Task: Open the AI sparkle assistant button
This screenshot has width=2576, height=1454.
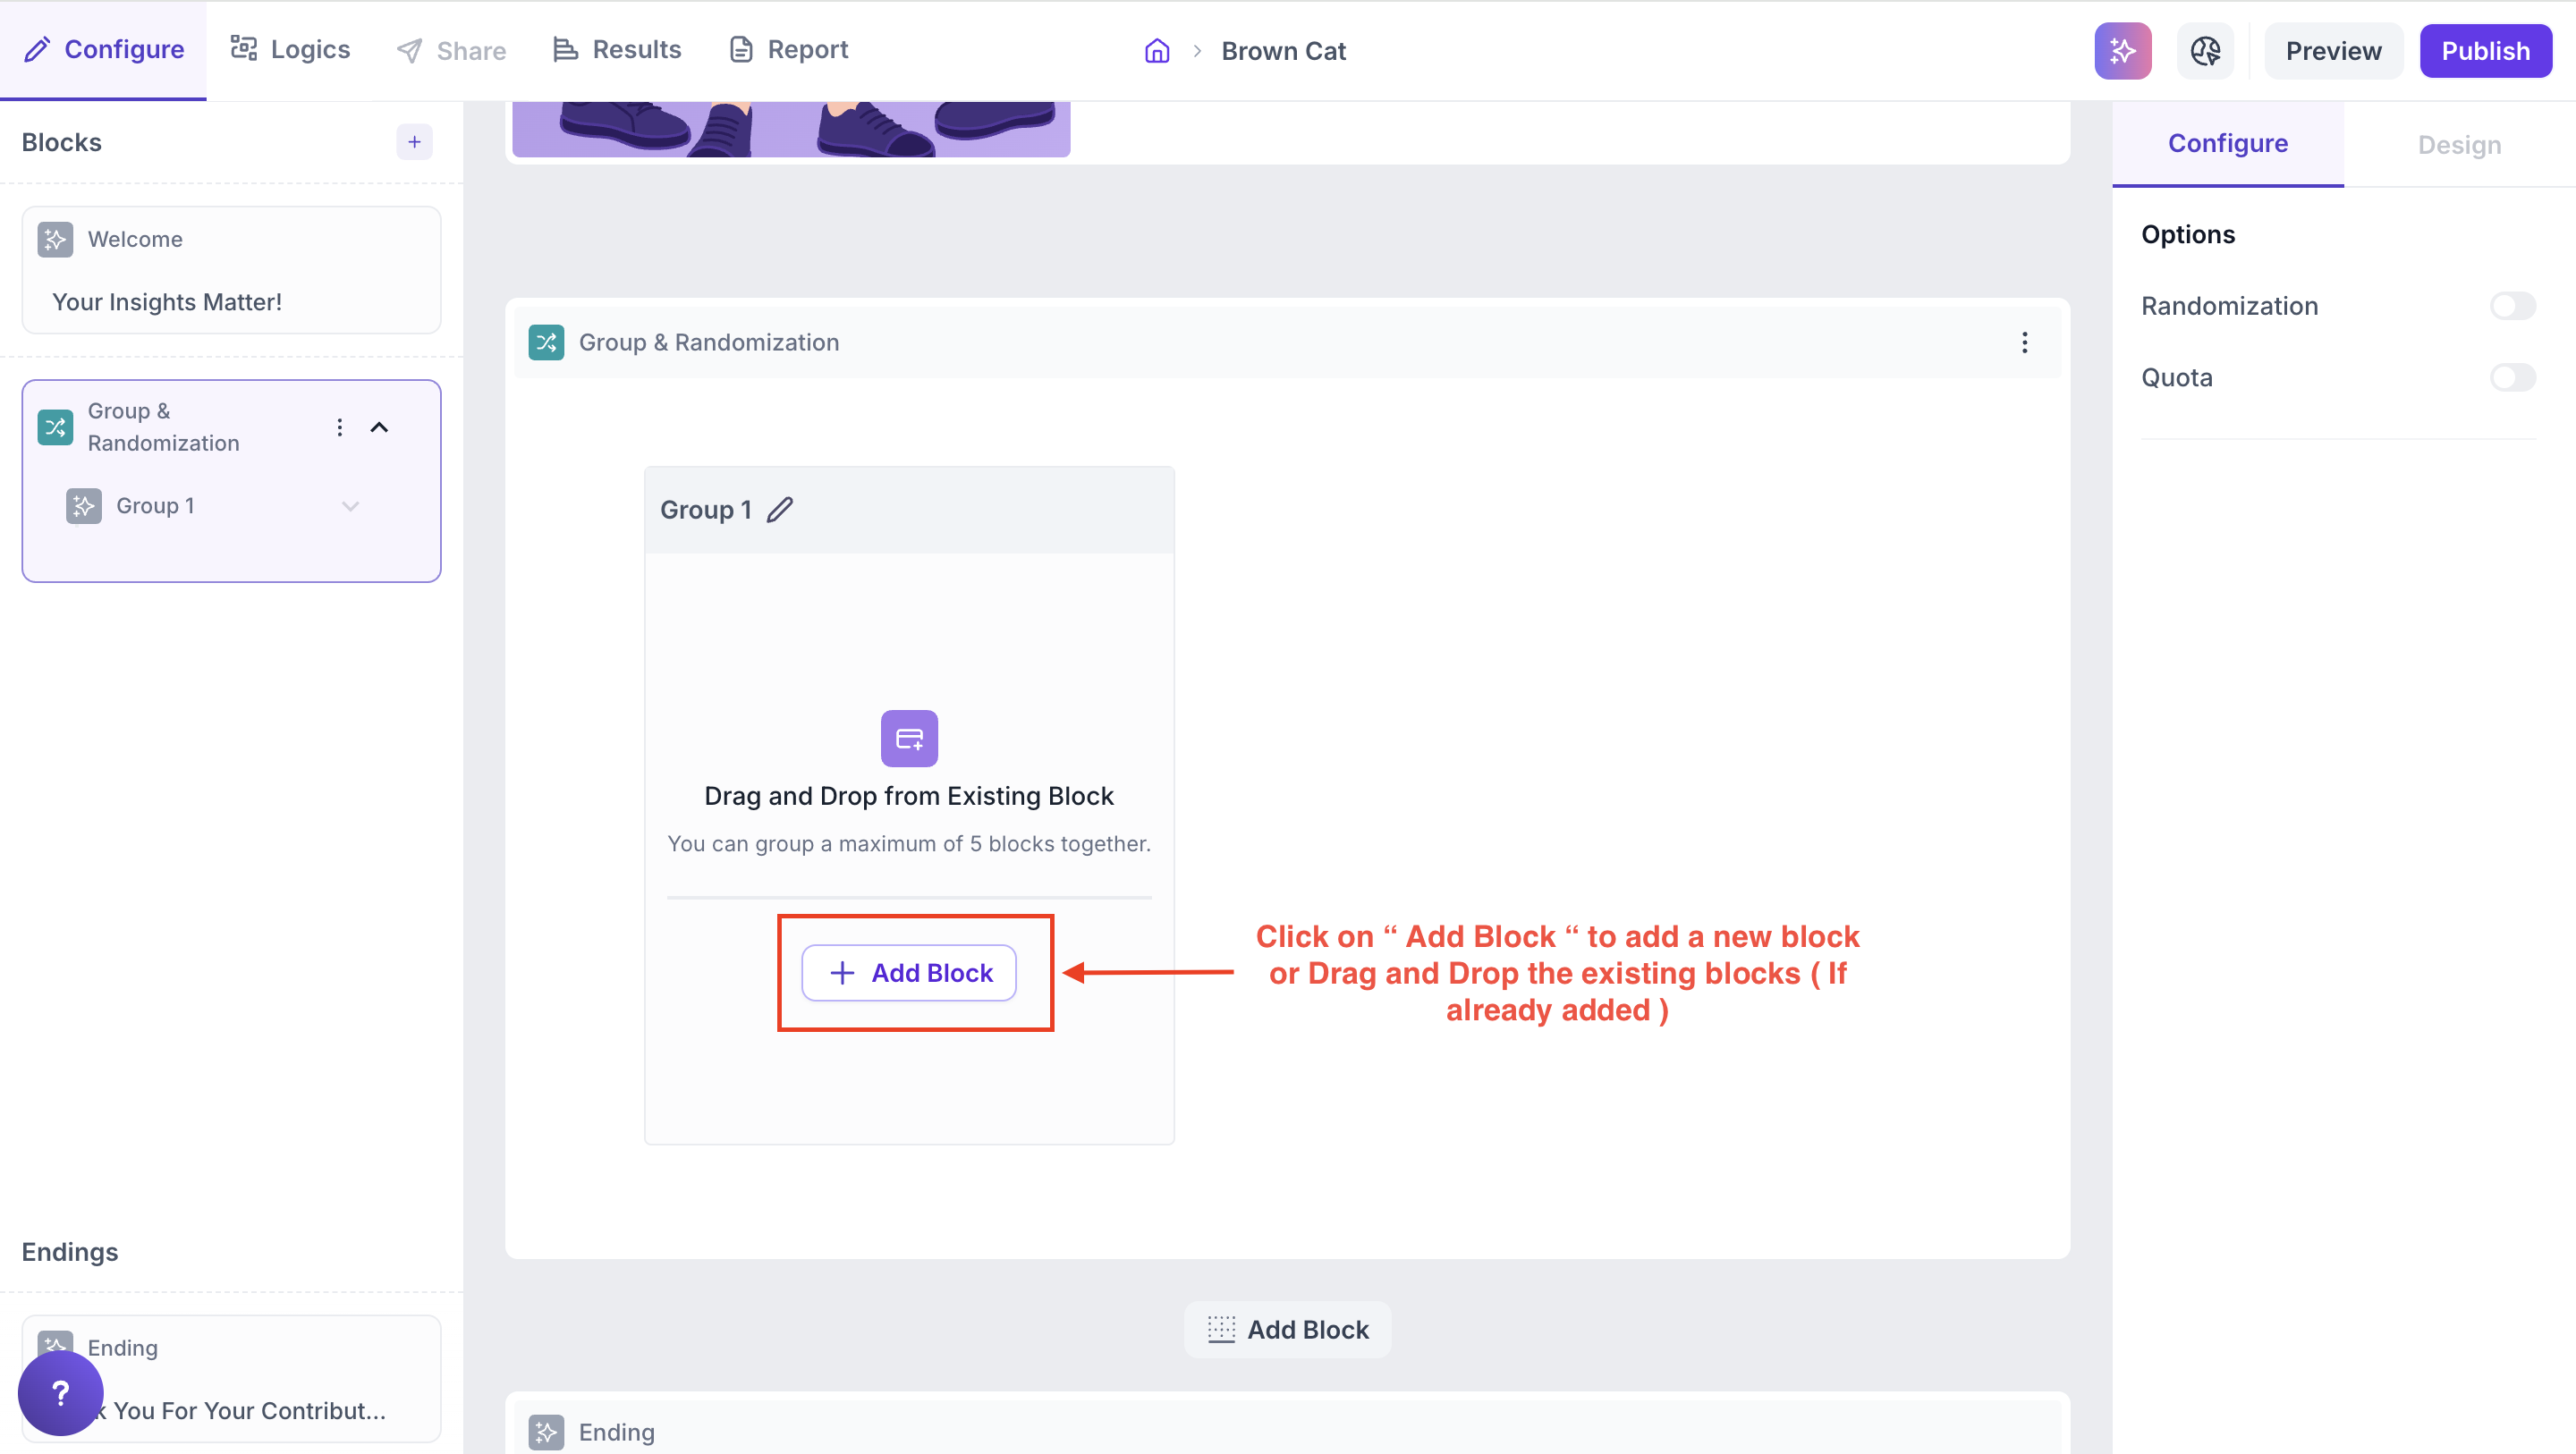Action: 2122,51
